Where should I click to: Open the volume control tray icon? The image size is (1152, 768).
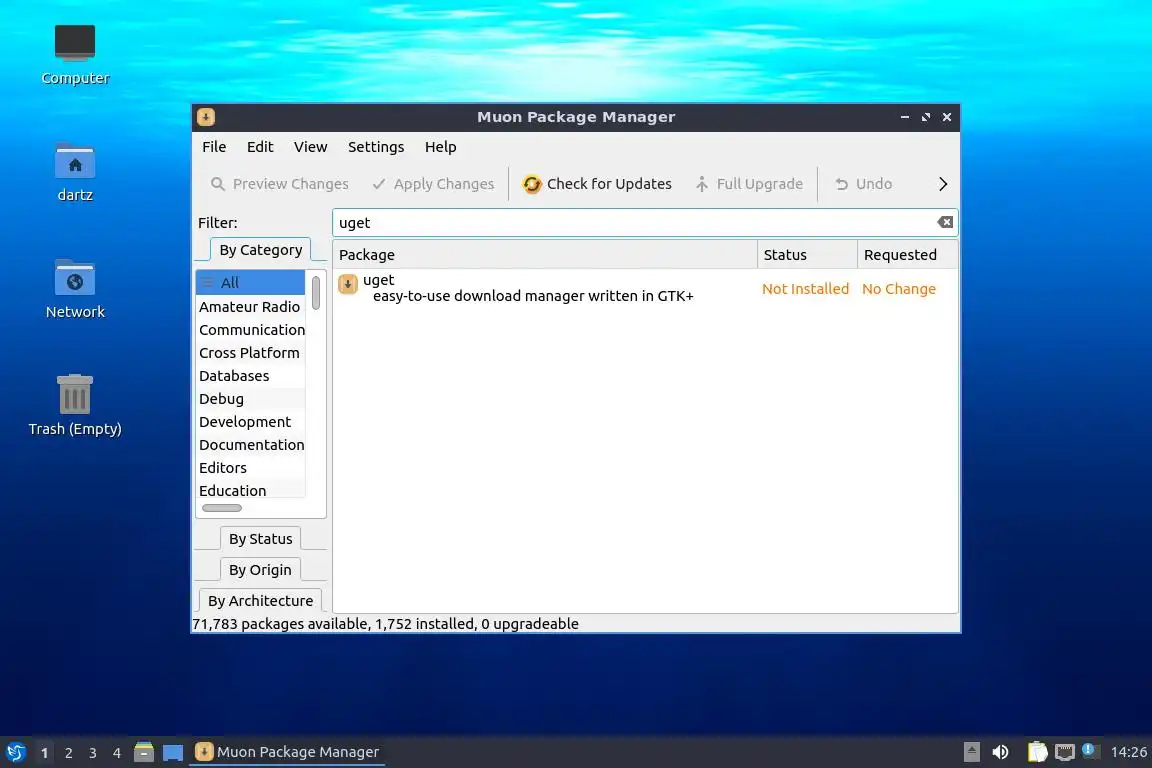click(1000, 752)
